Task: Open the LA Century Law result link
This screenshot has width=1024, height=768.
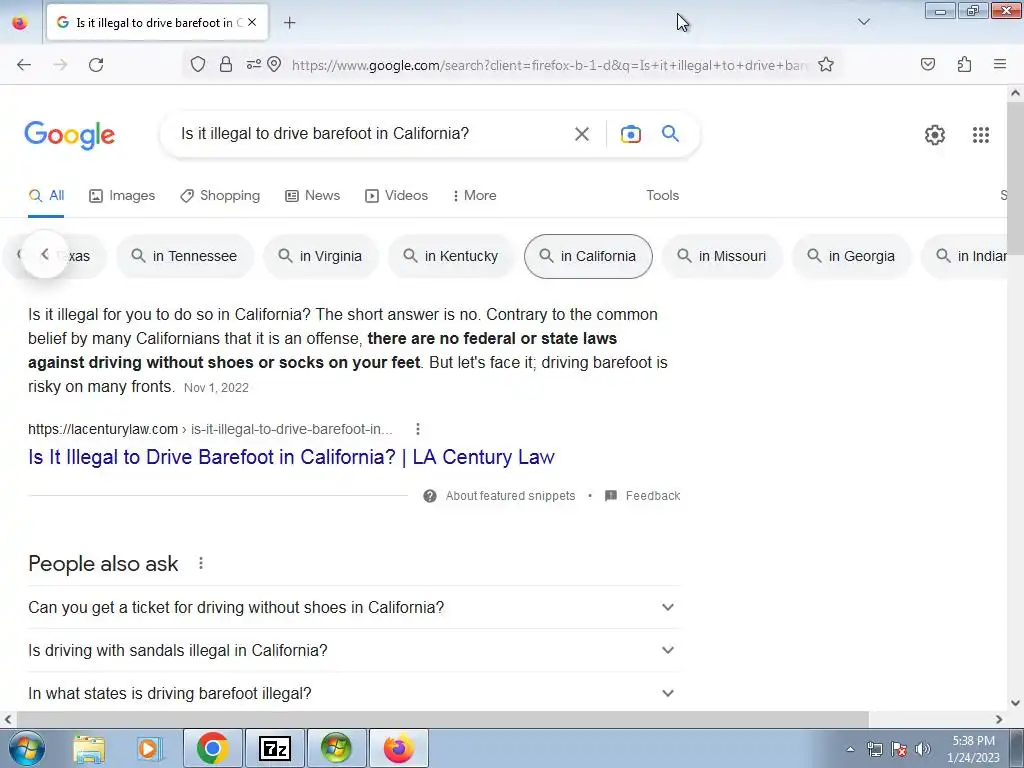Action: (291, 456)
